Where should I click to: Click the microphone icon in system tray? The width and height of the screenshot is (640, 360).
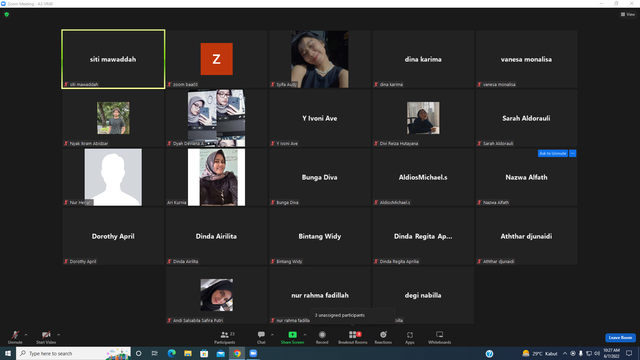(581, 353)
